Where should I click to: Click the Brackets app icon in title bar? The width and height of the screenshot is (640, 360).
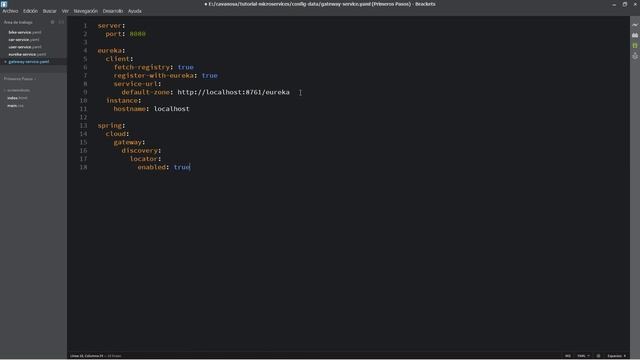pos(4,4)
